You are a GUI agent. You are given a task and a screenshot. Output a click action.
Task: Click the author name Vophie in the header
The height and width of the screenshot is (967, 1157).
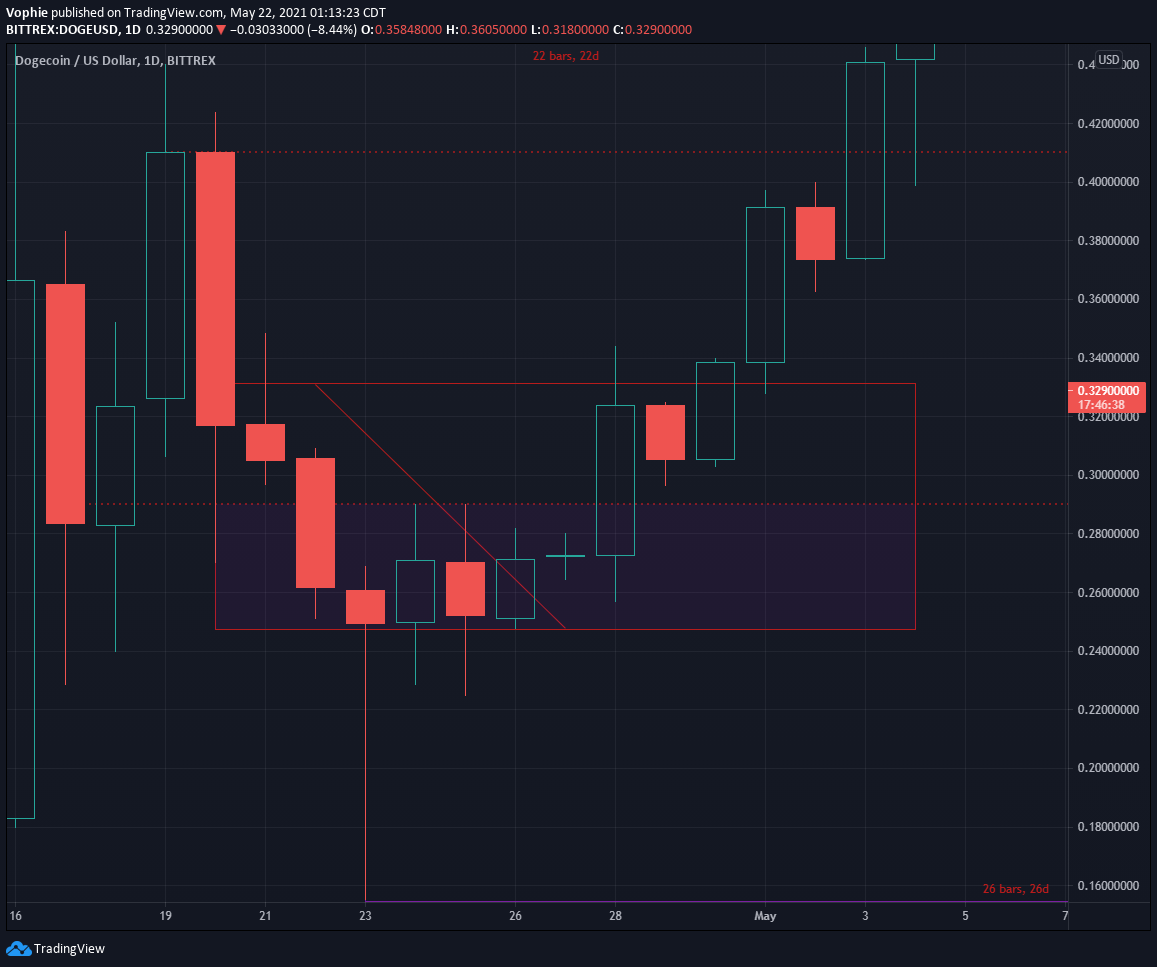[27, 13]
